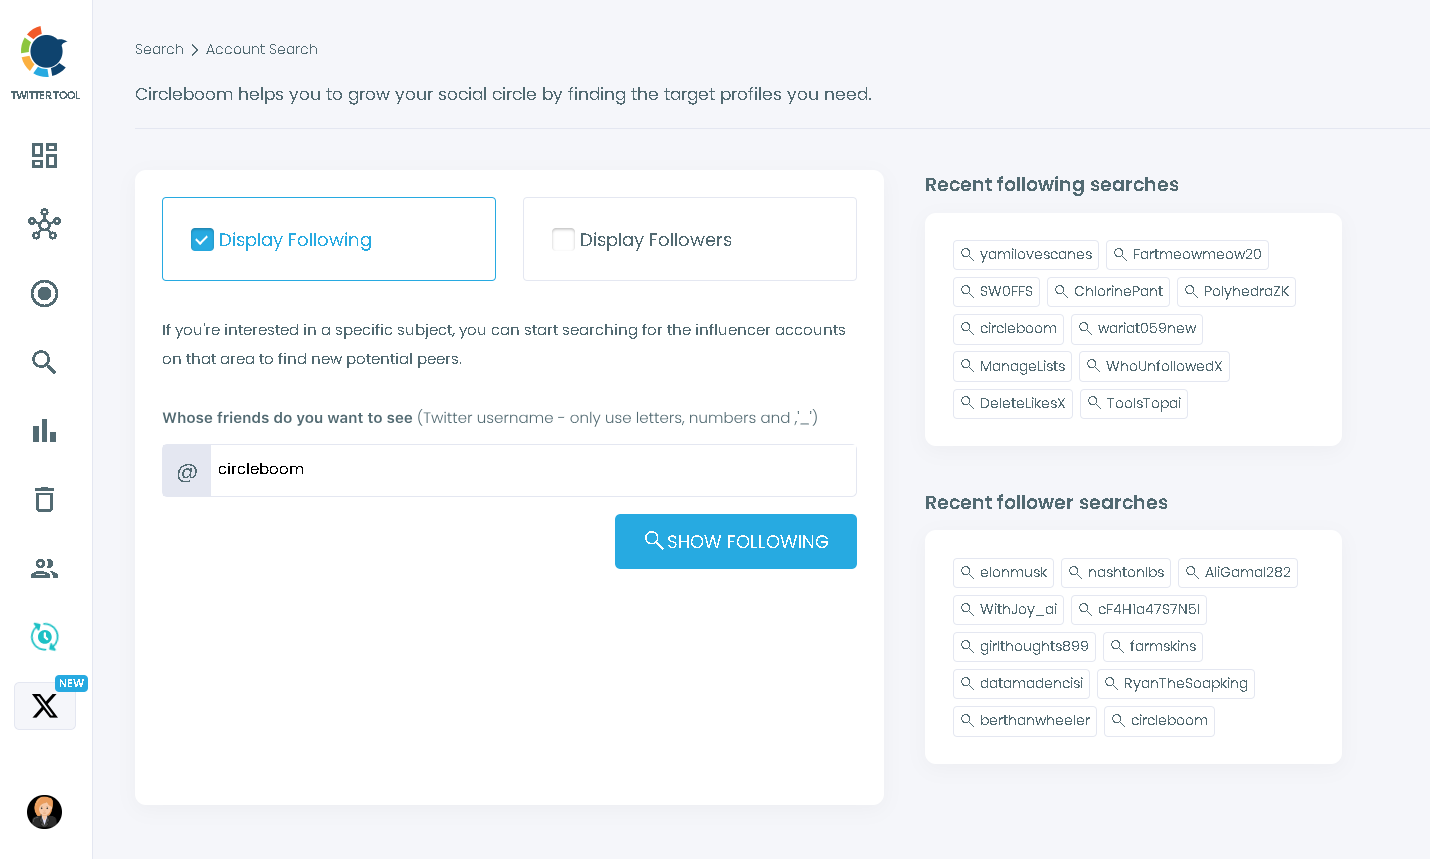This screenshot has height=859, width=1430.
Task: Select recent follower search berthanwheeler
Action: [x=1025, y=721]
